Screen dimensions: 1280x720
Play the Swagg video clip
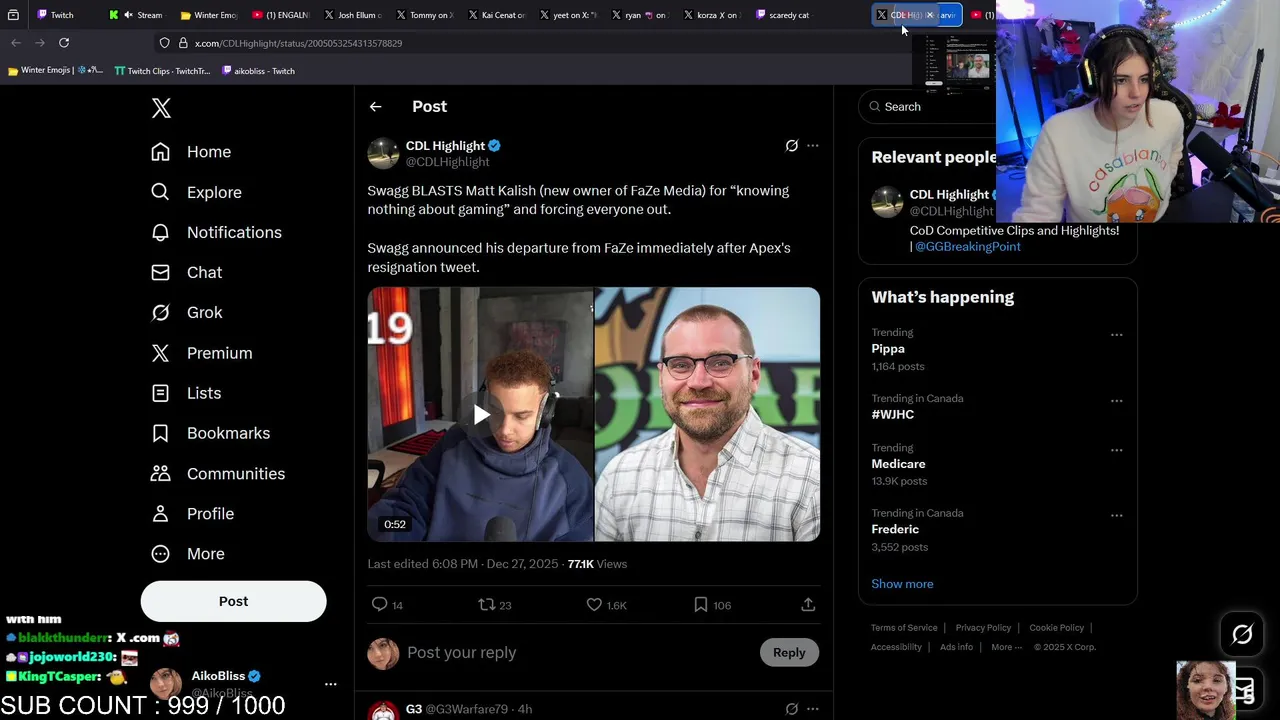[x=481, y=414]
